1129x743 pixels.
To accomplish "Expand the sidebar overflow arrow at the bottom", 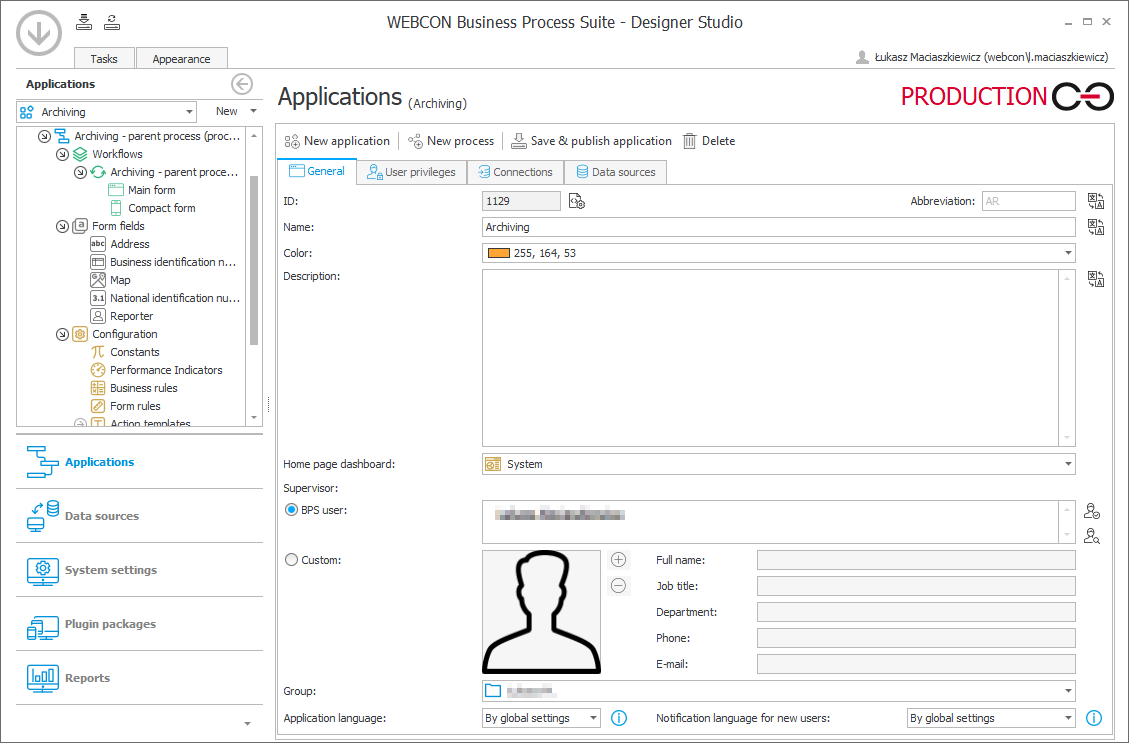I will 247,724.
